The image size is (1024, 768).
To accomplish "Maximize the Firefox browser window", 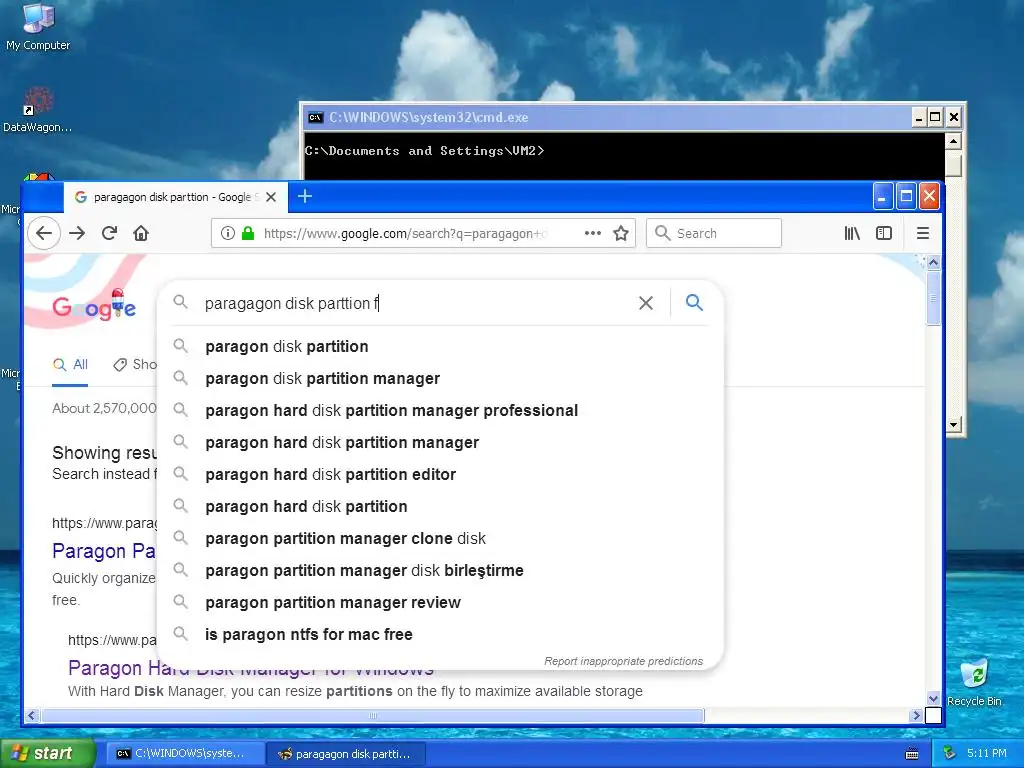I will click(906, 196).
